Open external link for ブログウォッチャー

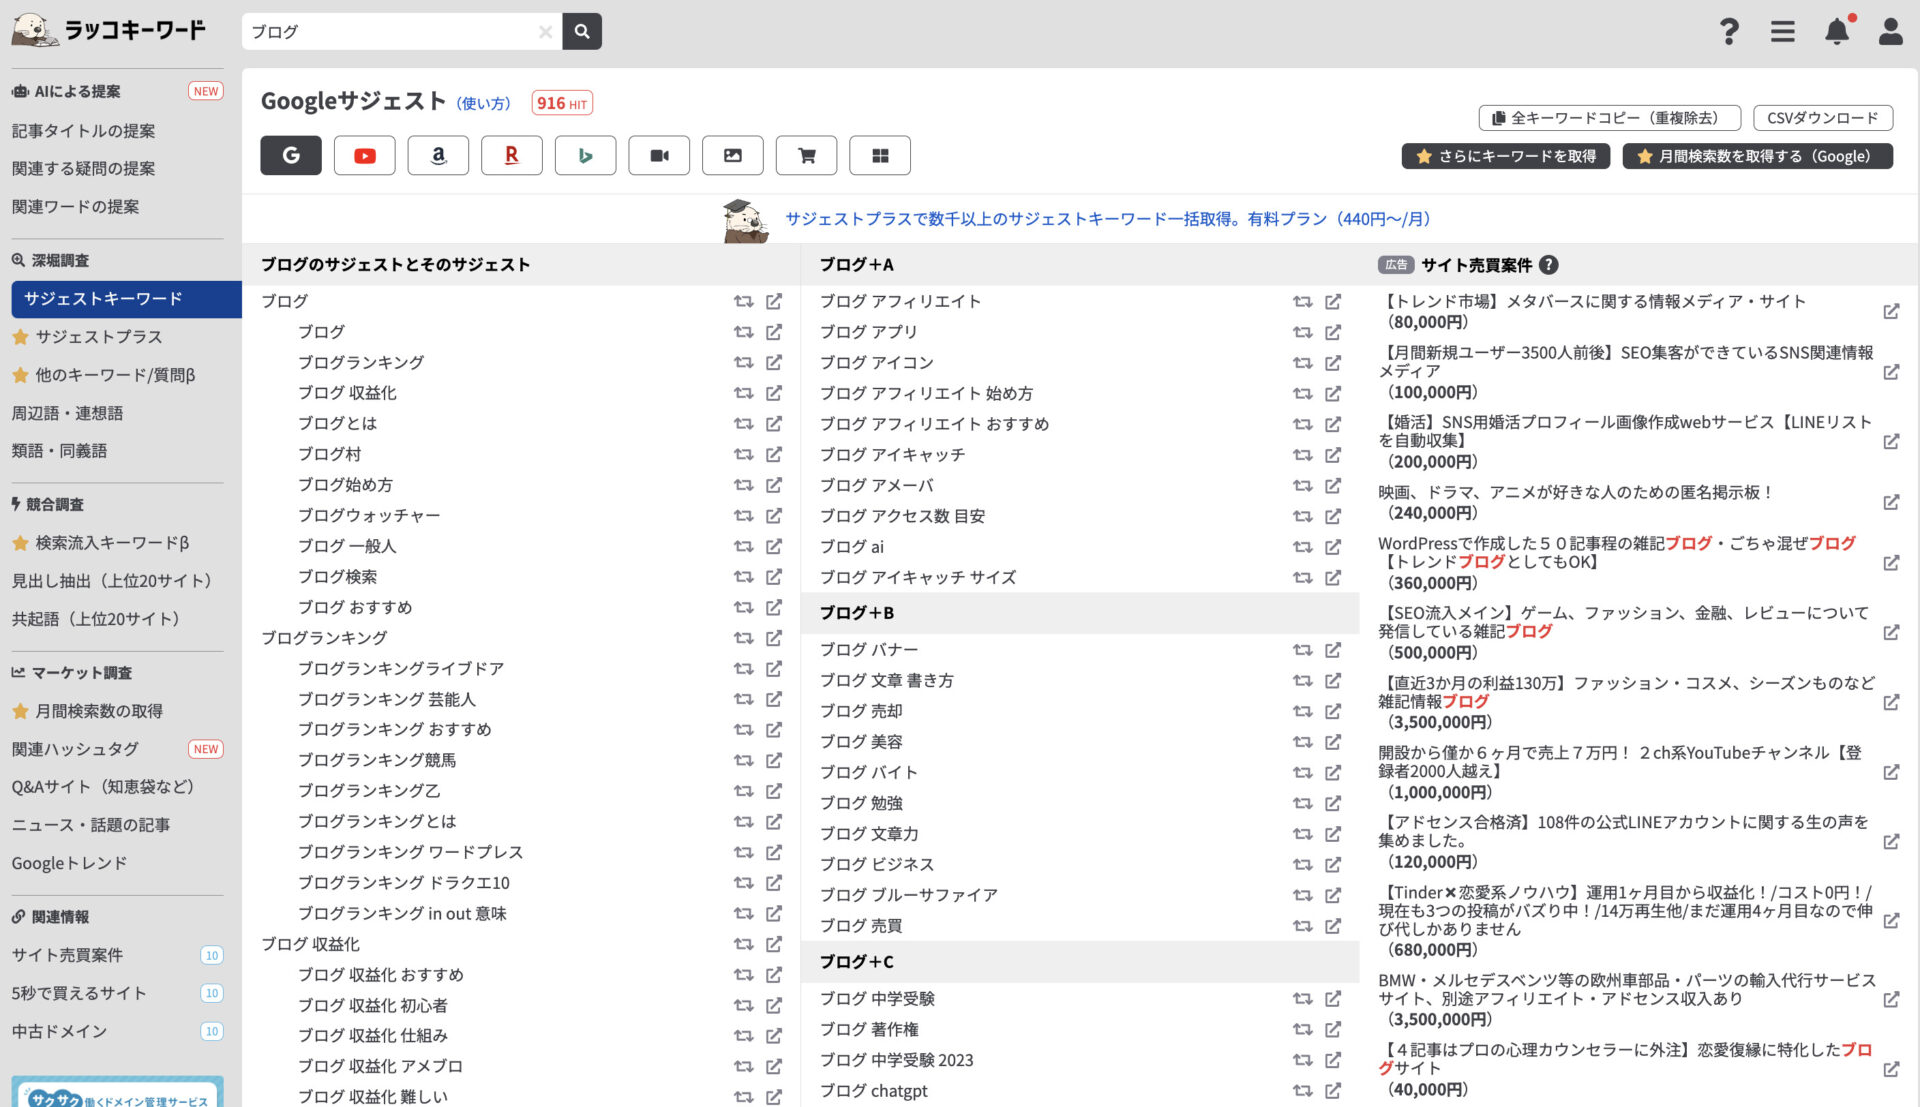coord(774,516)
